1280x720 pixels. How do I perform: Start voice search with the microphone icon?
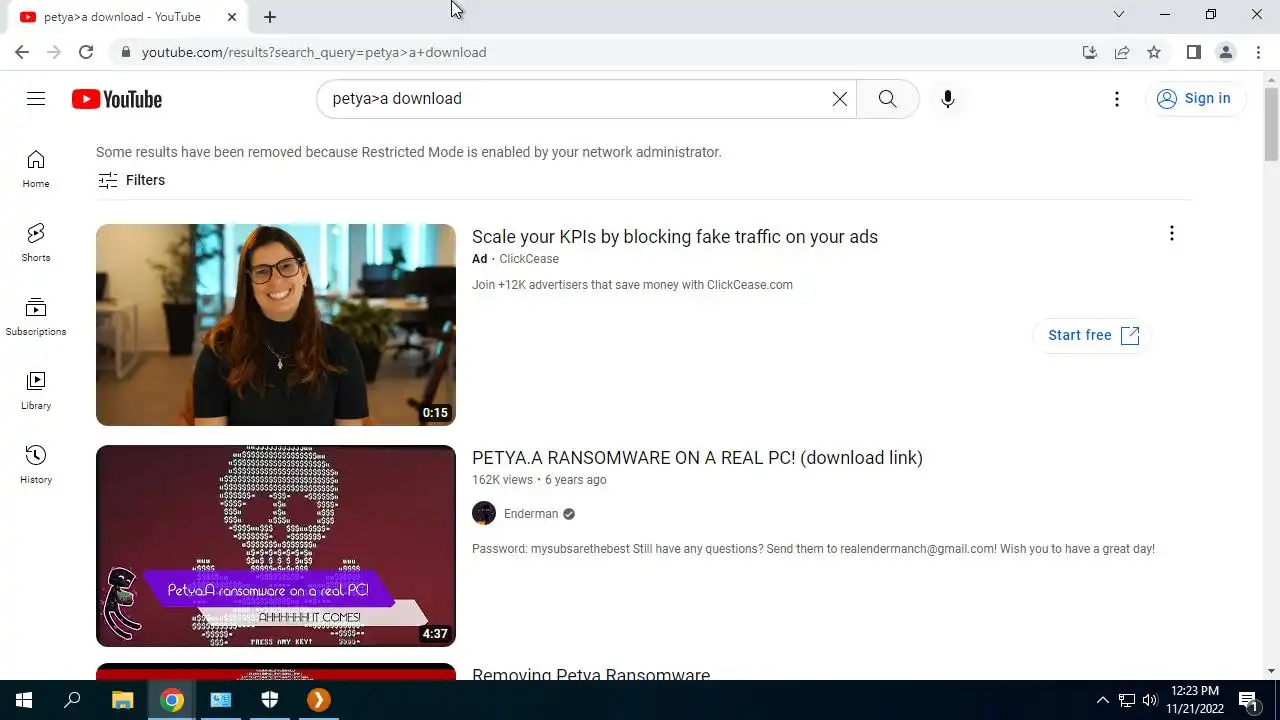(948, 99)
